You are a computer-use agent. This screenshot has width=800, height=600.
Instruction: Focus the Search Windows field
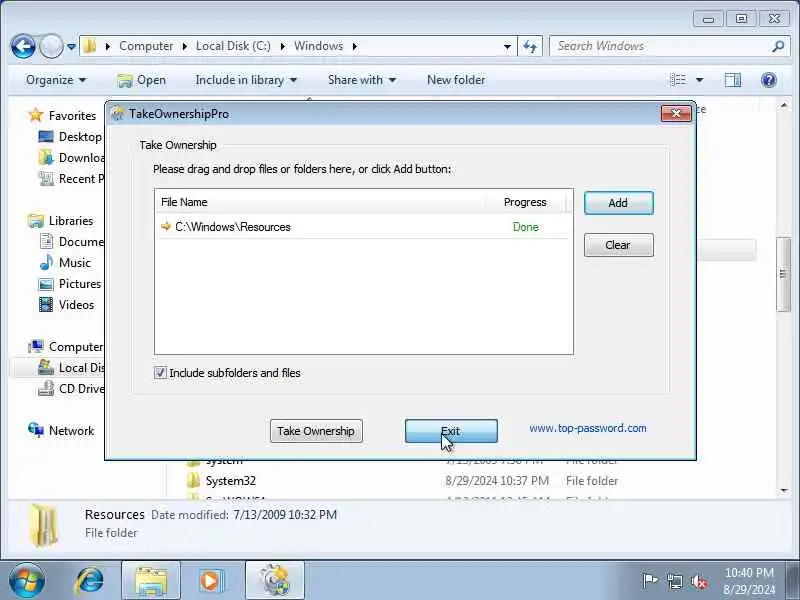[662, 46]
